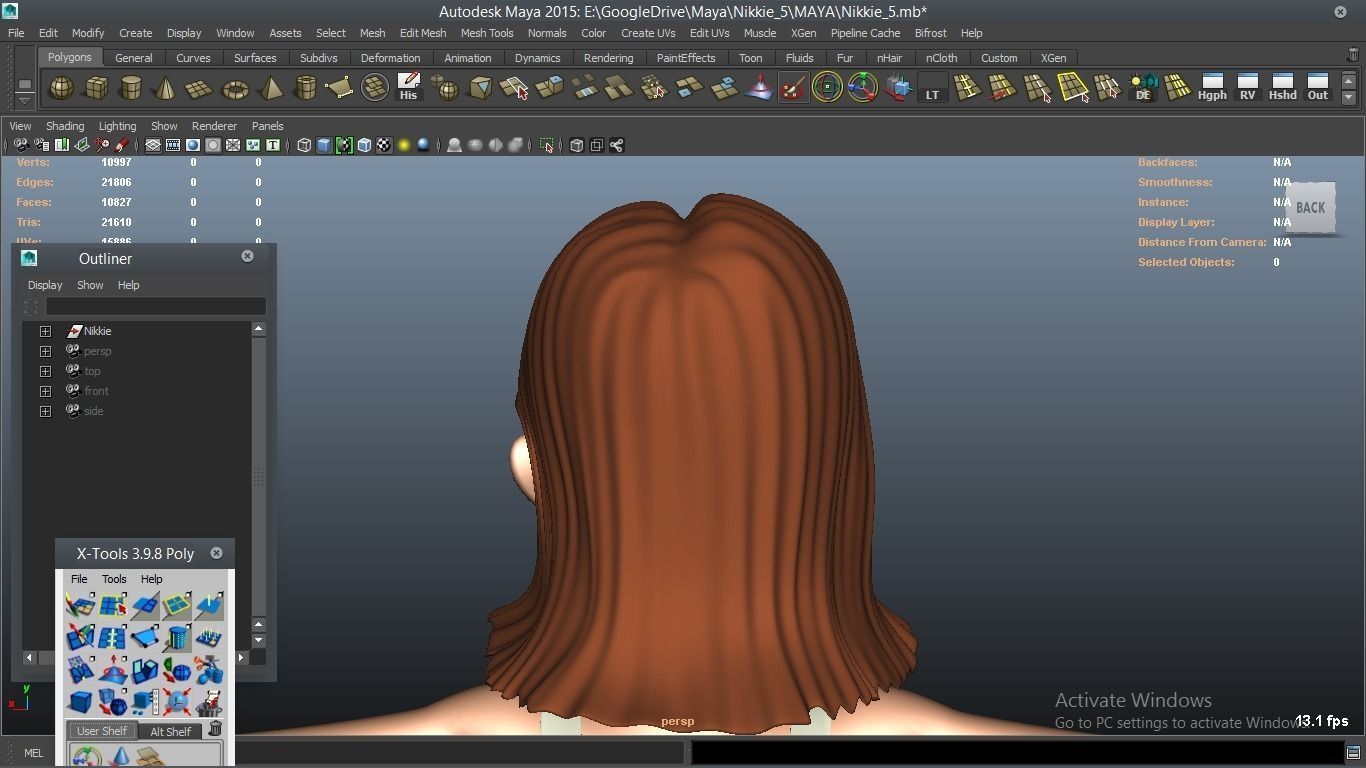
Task: Click Outliner vertical scrollbar up arrow
Action: (258, 329)
